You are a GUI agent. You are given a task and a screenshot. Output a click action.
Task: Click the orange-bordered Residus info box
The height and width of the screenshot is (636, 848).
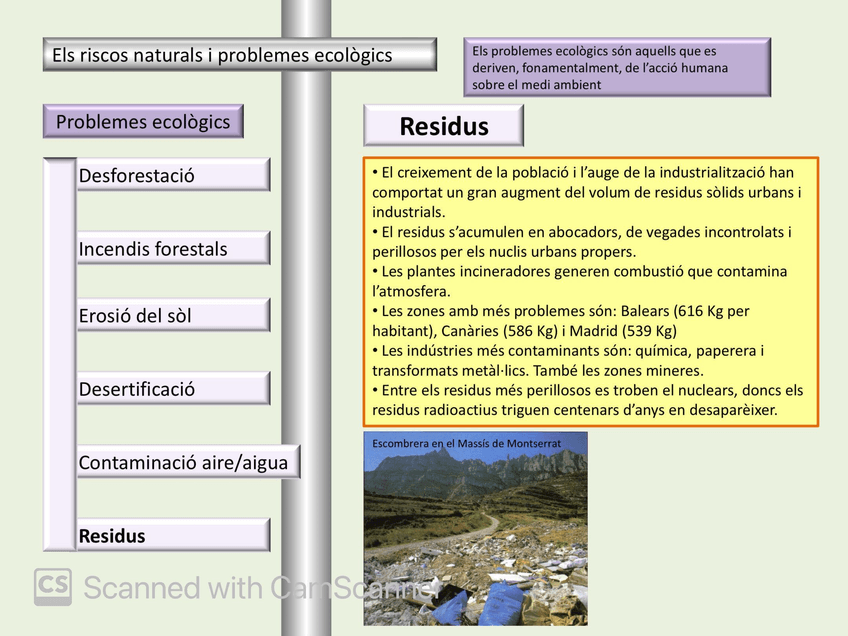[592, 290]
